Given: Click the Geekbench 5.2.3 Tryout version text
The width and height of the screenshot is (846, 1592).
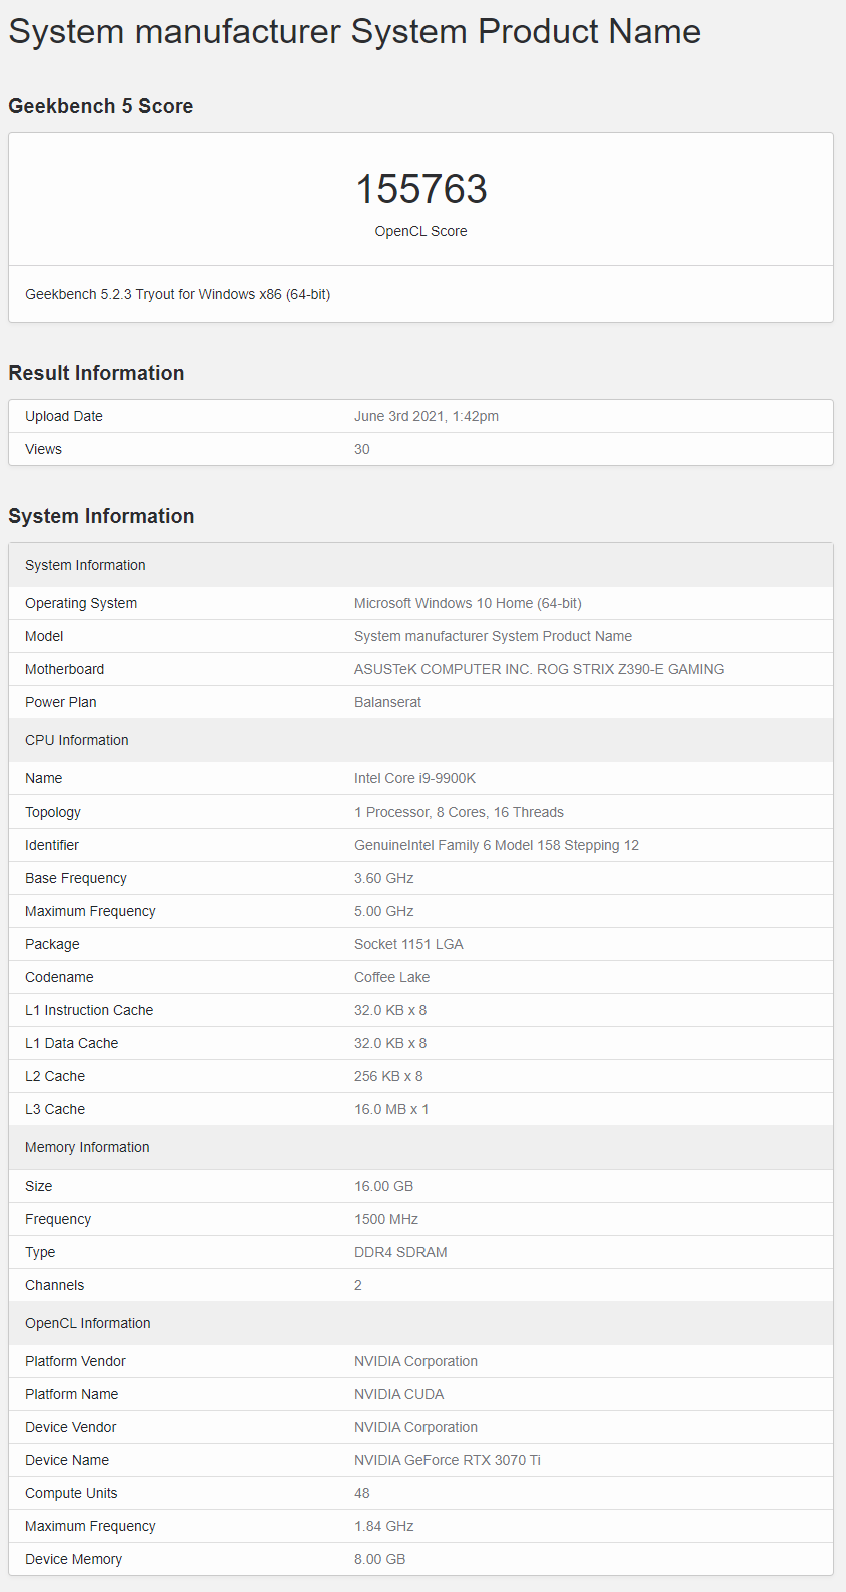Looking at the screenshot, I should click(177, 294).
